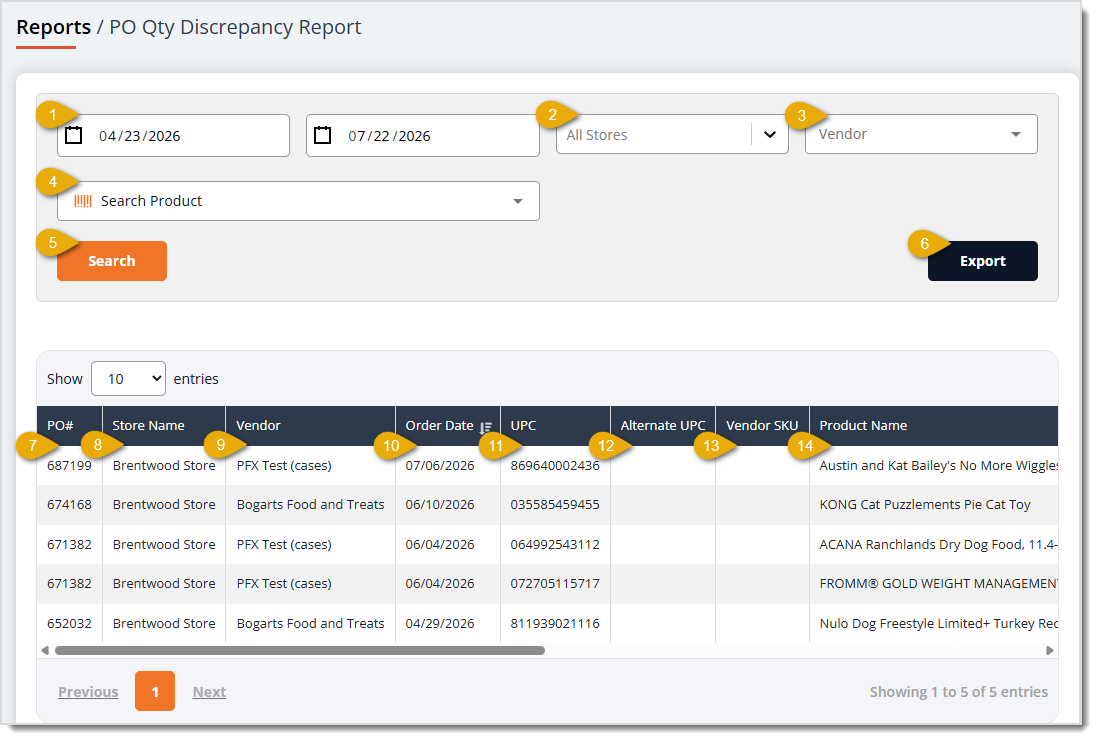Expand the Vendor filter dropdown
The width and height of the screenshot is (1097, 740).
coord(921,134)
